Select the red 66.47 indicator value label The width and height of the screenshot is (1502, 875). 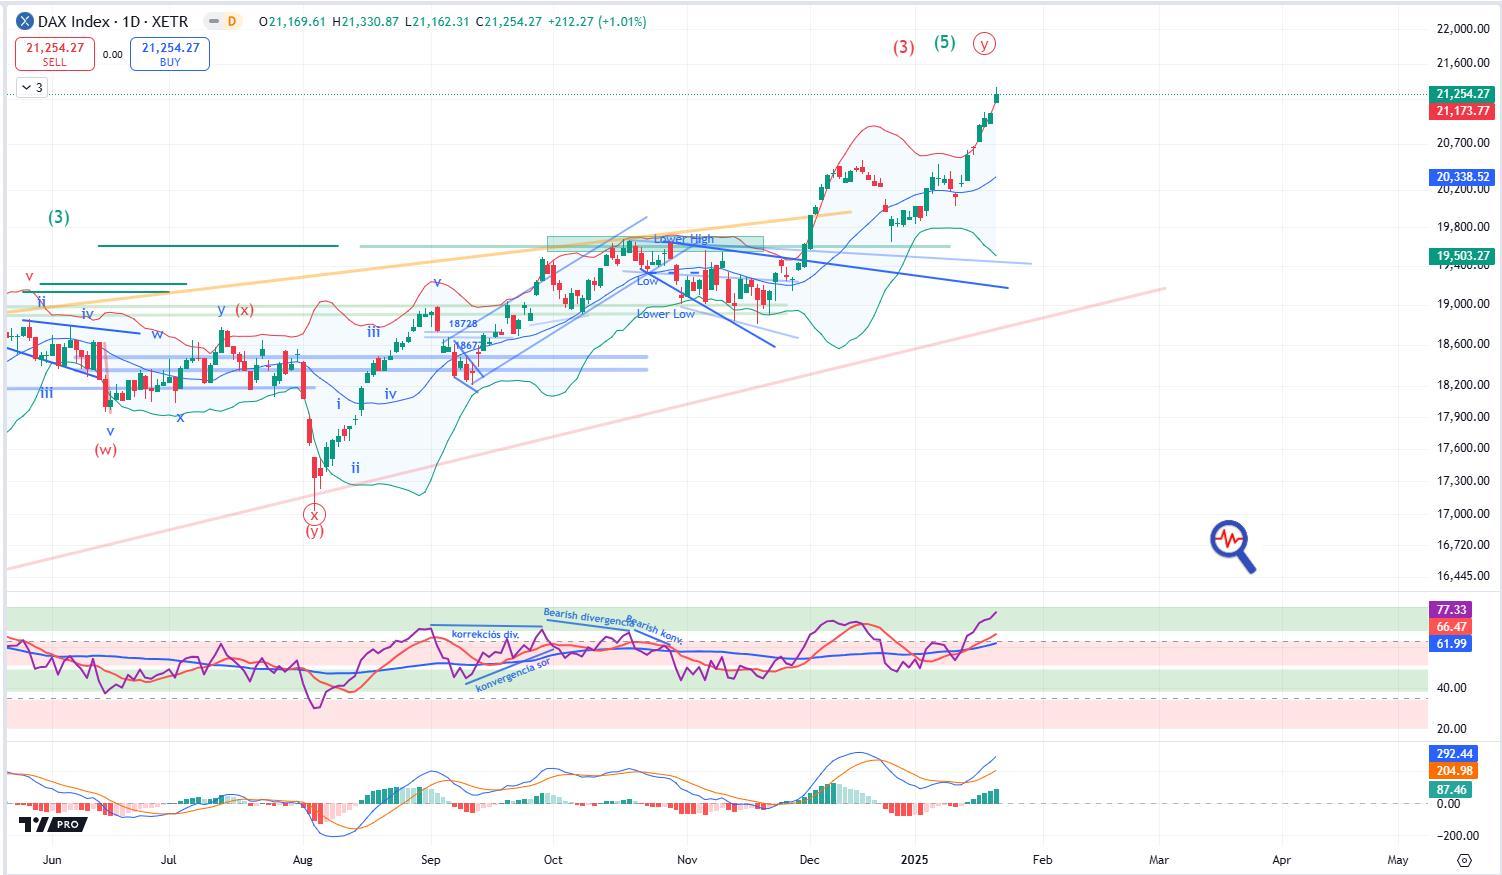tap(1451, 627)
